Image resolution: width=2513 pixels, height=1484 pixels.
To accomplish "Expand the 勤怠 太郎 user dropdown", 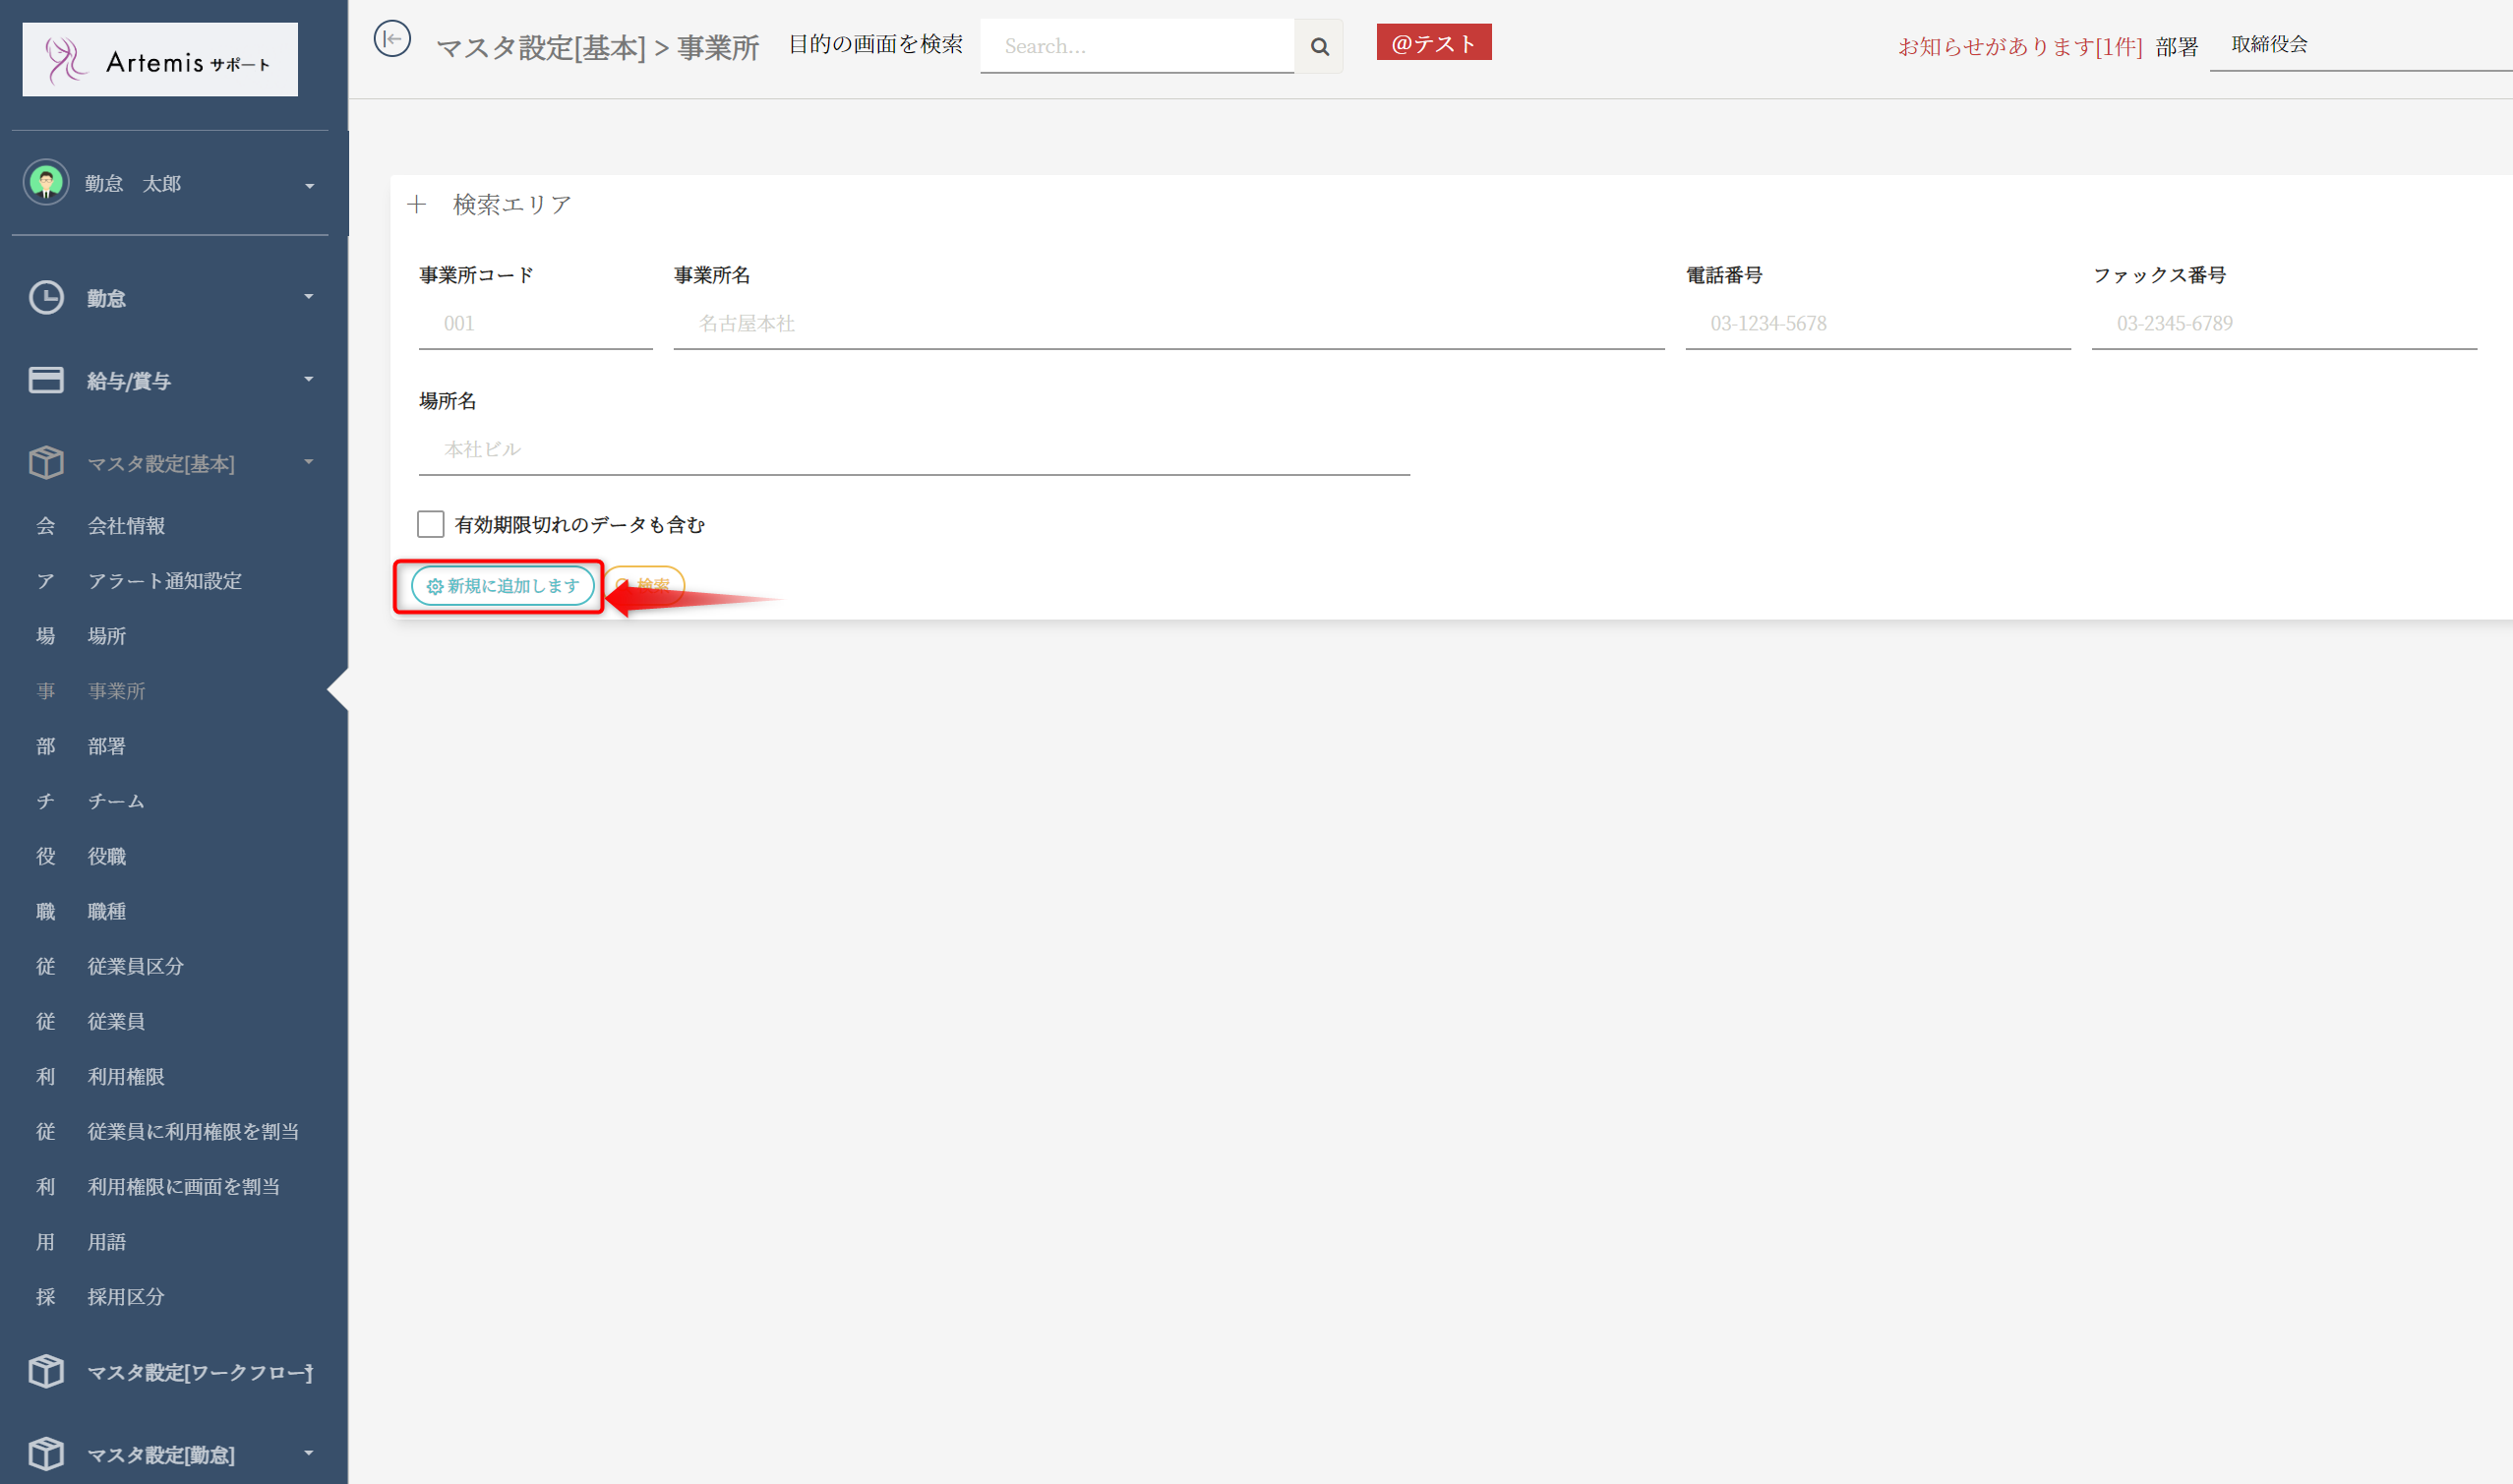I will tap(309, 186).
